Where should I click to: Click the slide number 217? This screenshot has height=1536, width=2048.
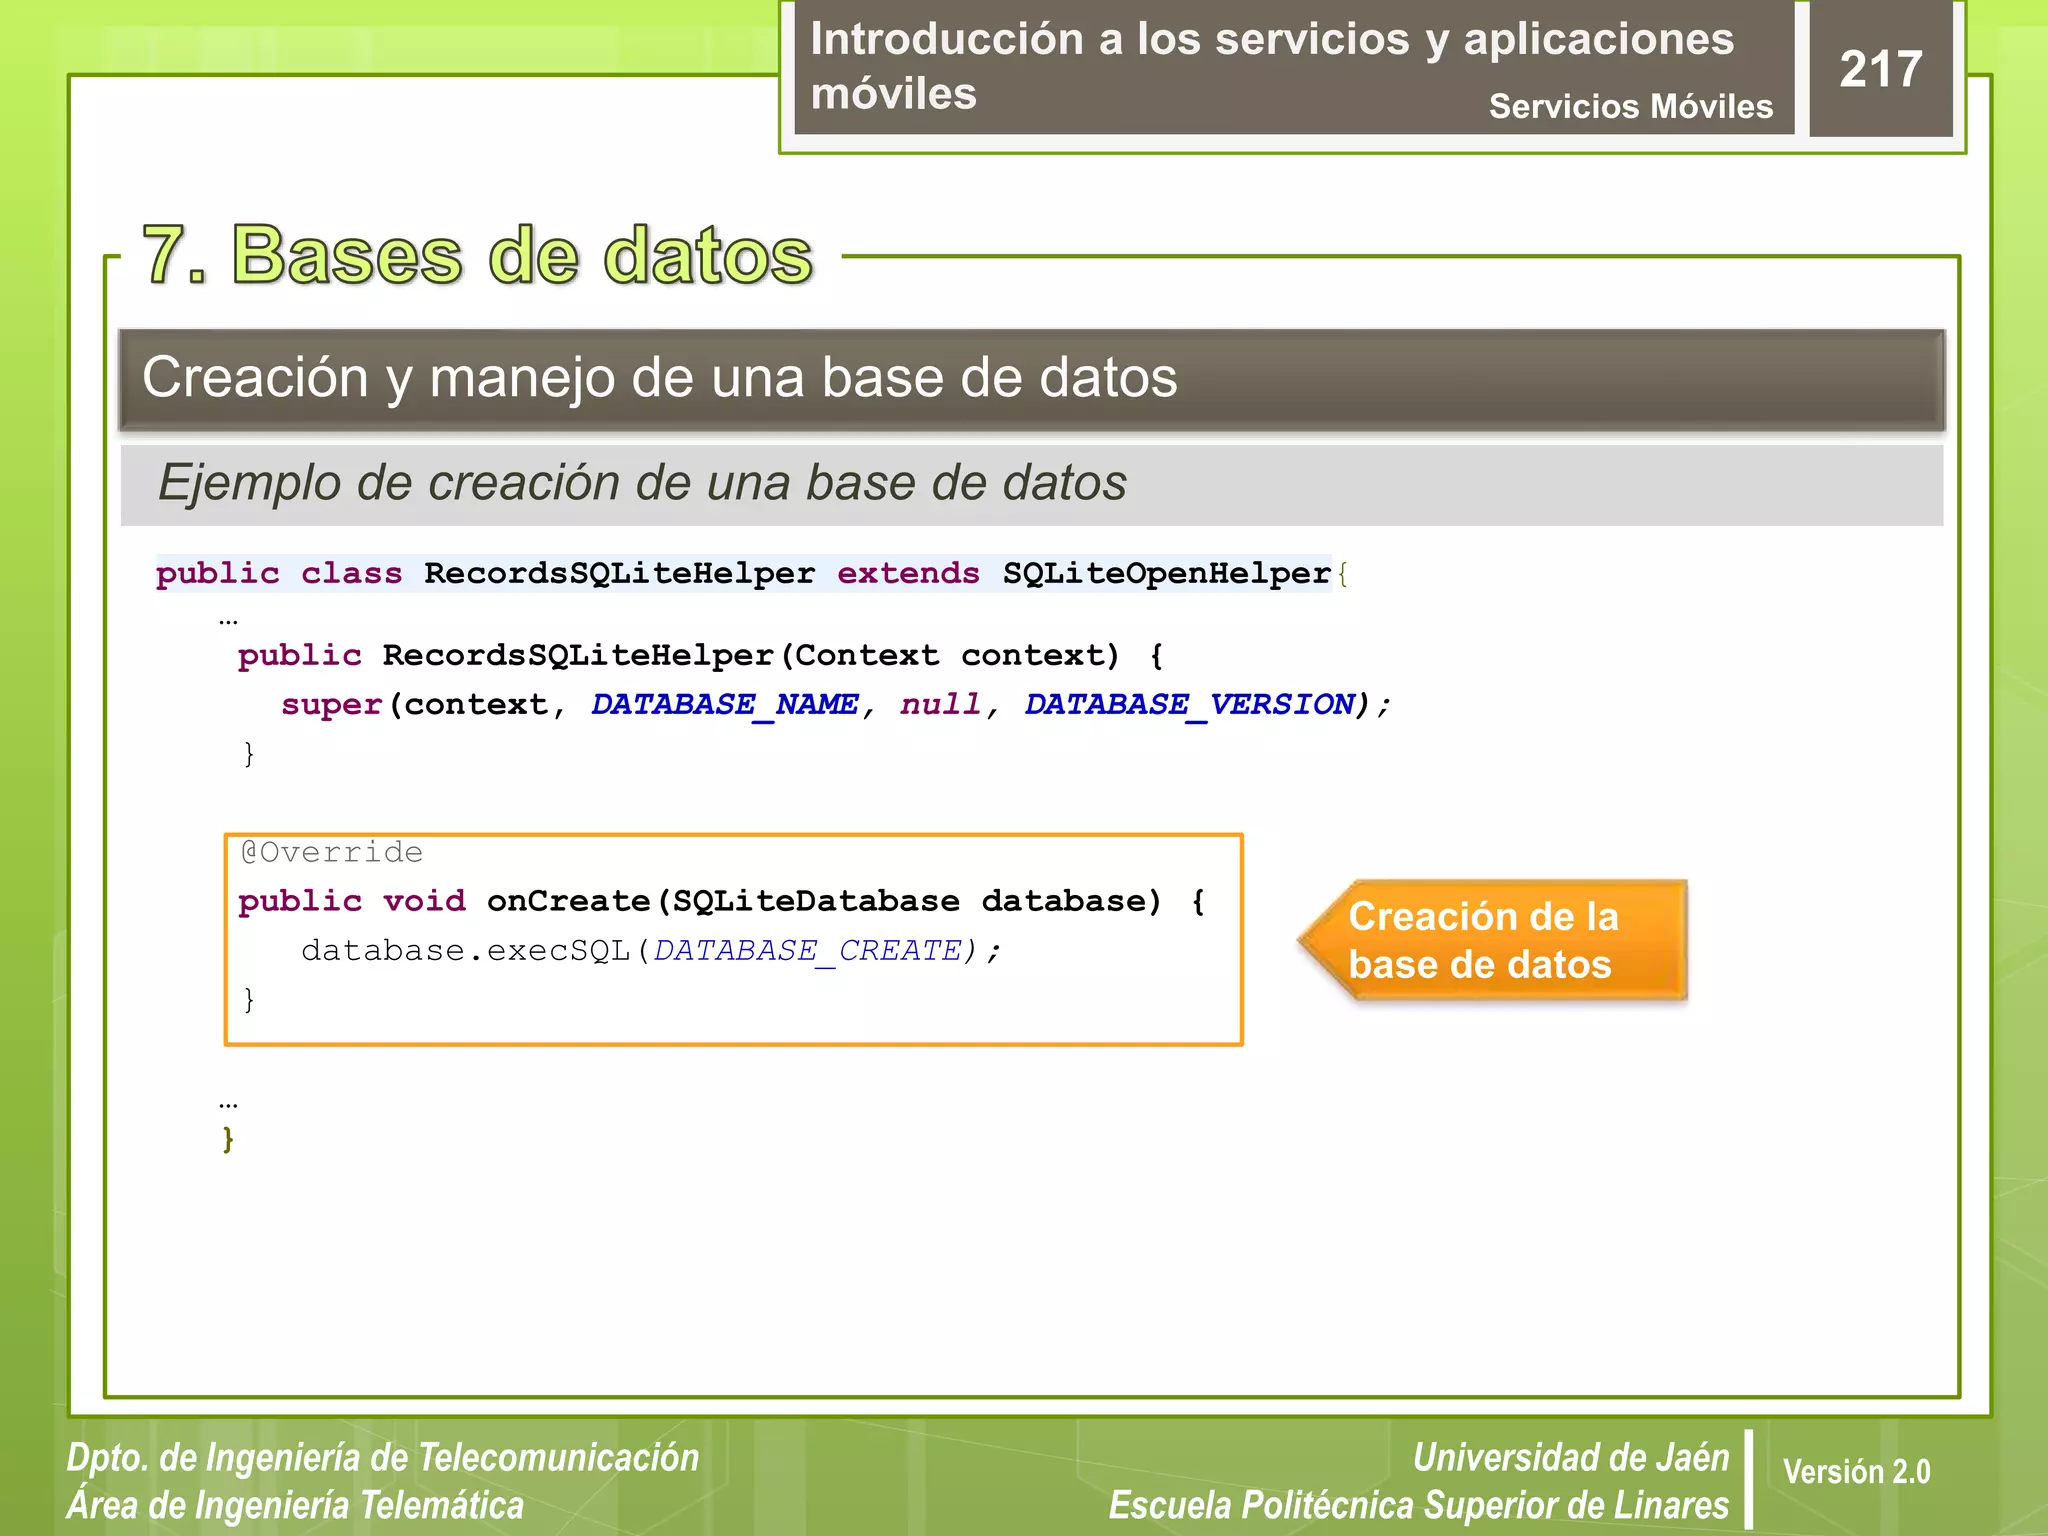coord(1880,69)
